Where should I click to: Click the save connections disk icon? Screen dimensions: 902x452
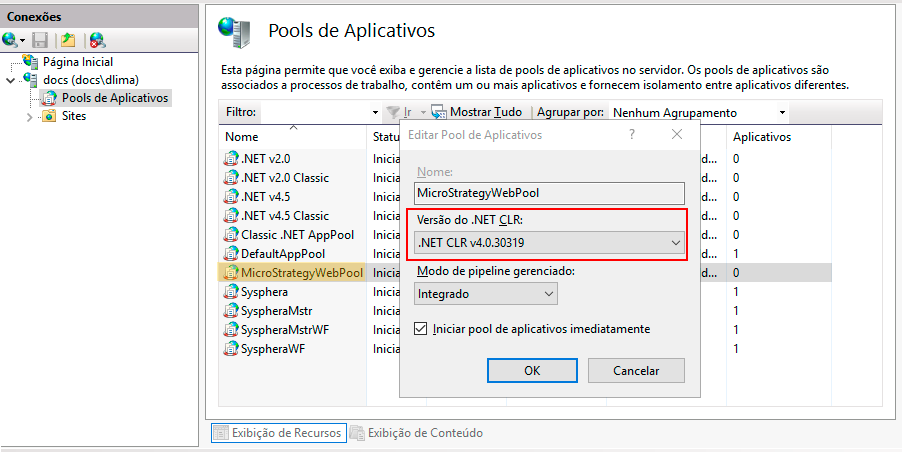(x=40, y=40)
